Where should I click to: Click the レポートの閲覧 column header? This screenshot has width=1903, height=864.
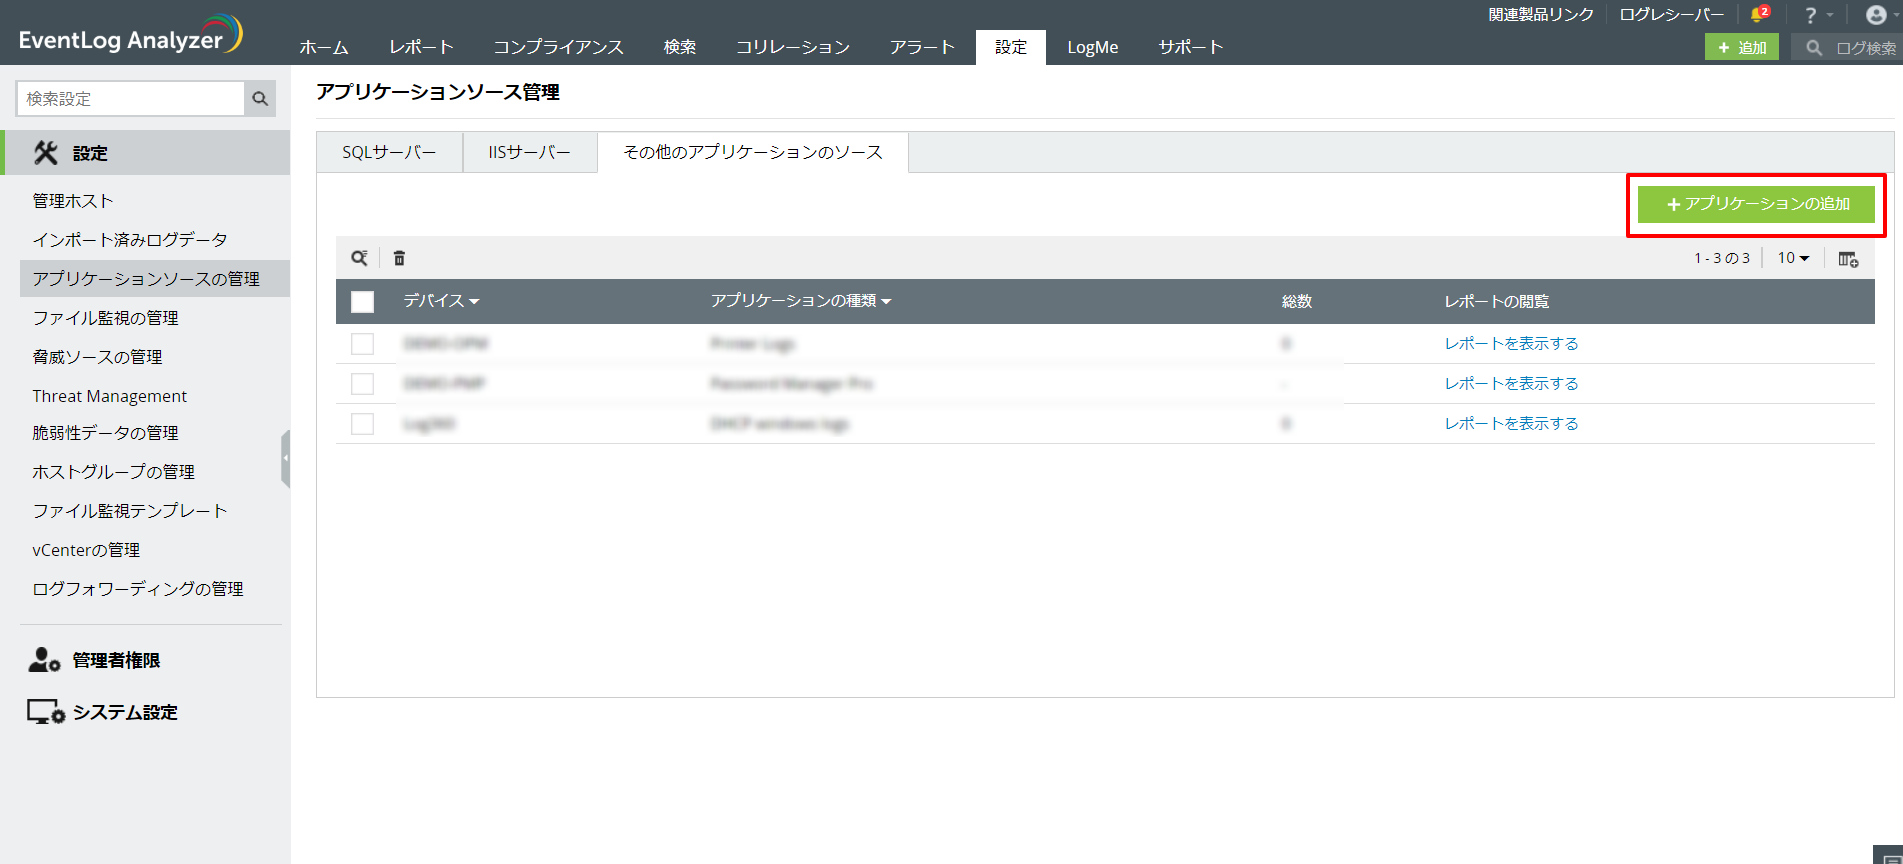tap(1497, 301)
